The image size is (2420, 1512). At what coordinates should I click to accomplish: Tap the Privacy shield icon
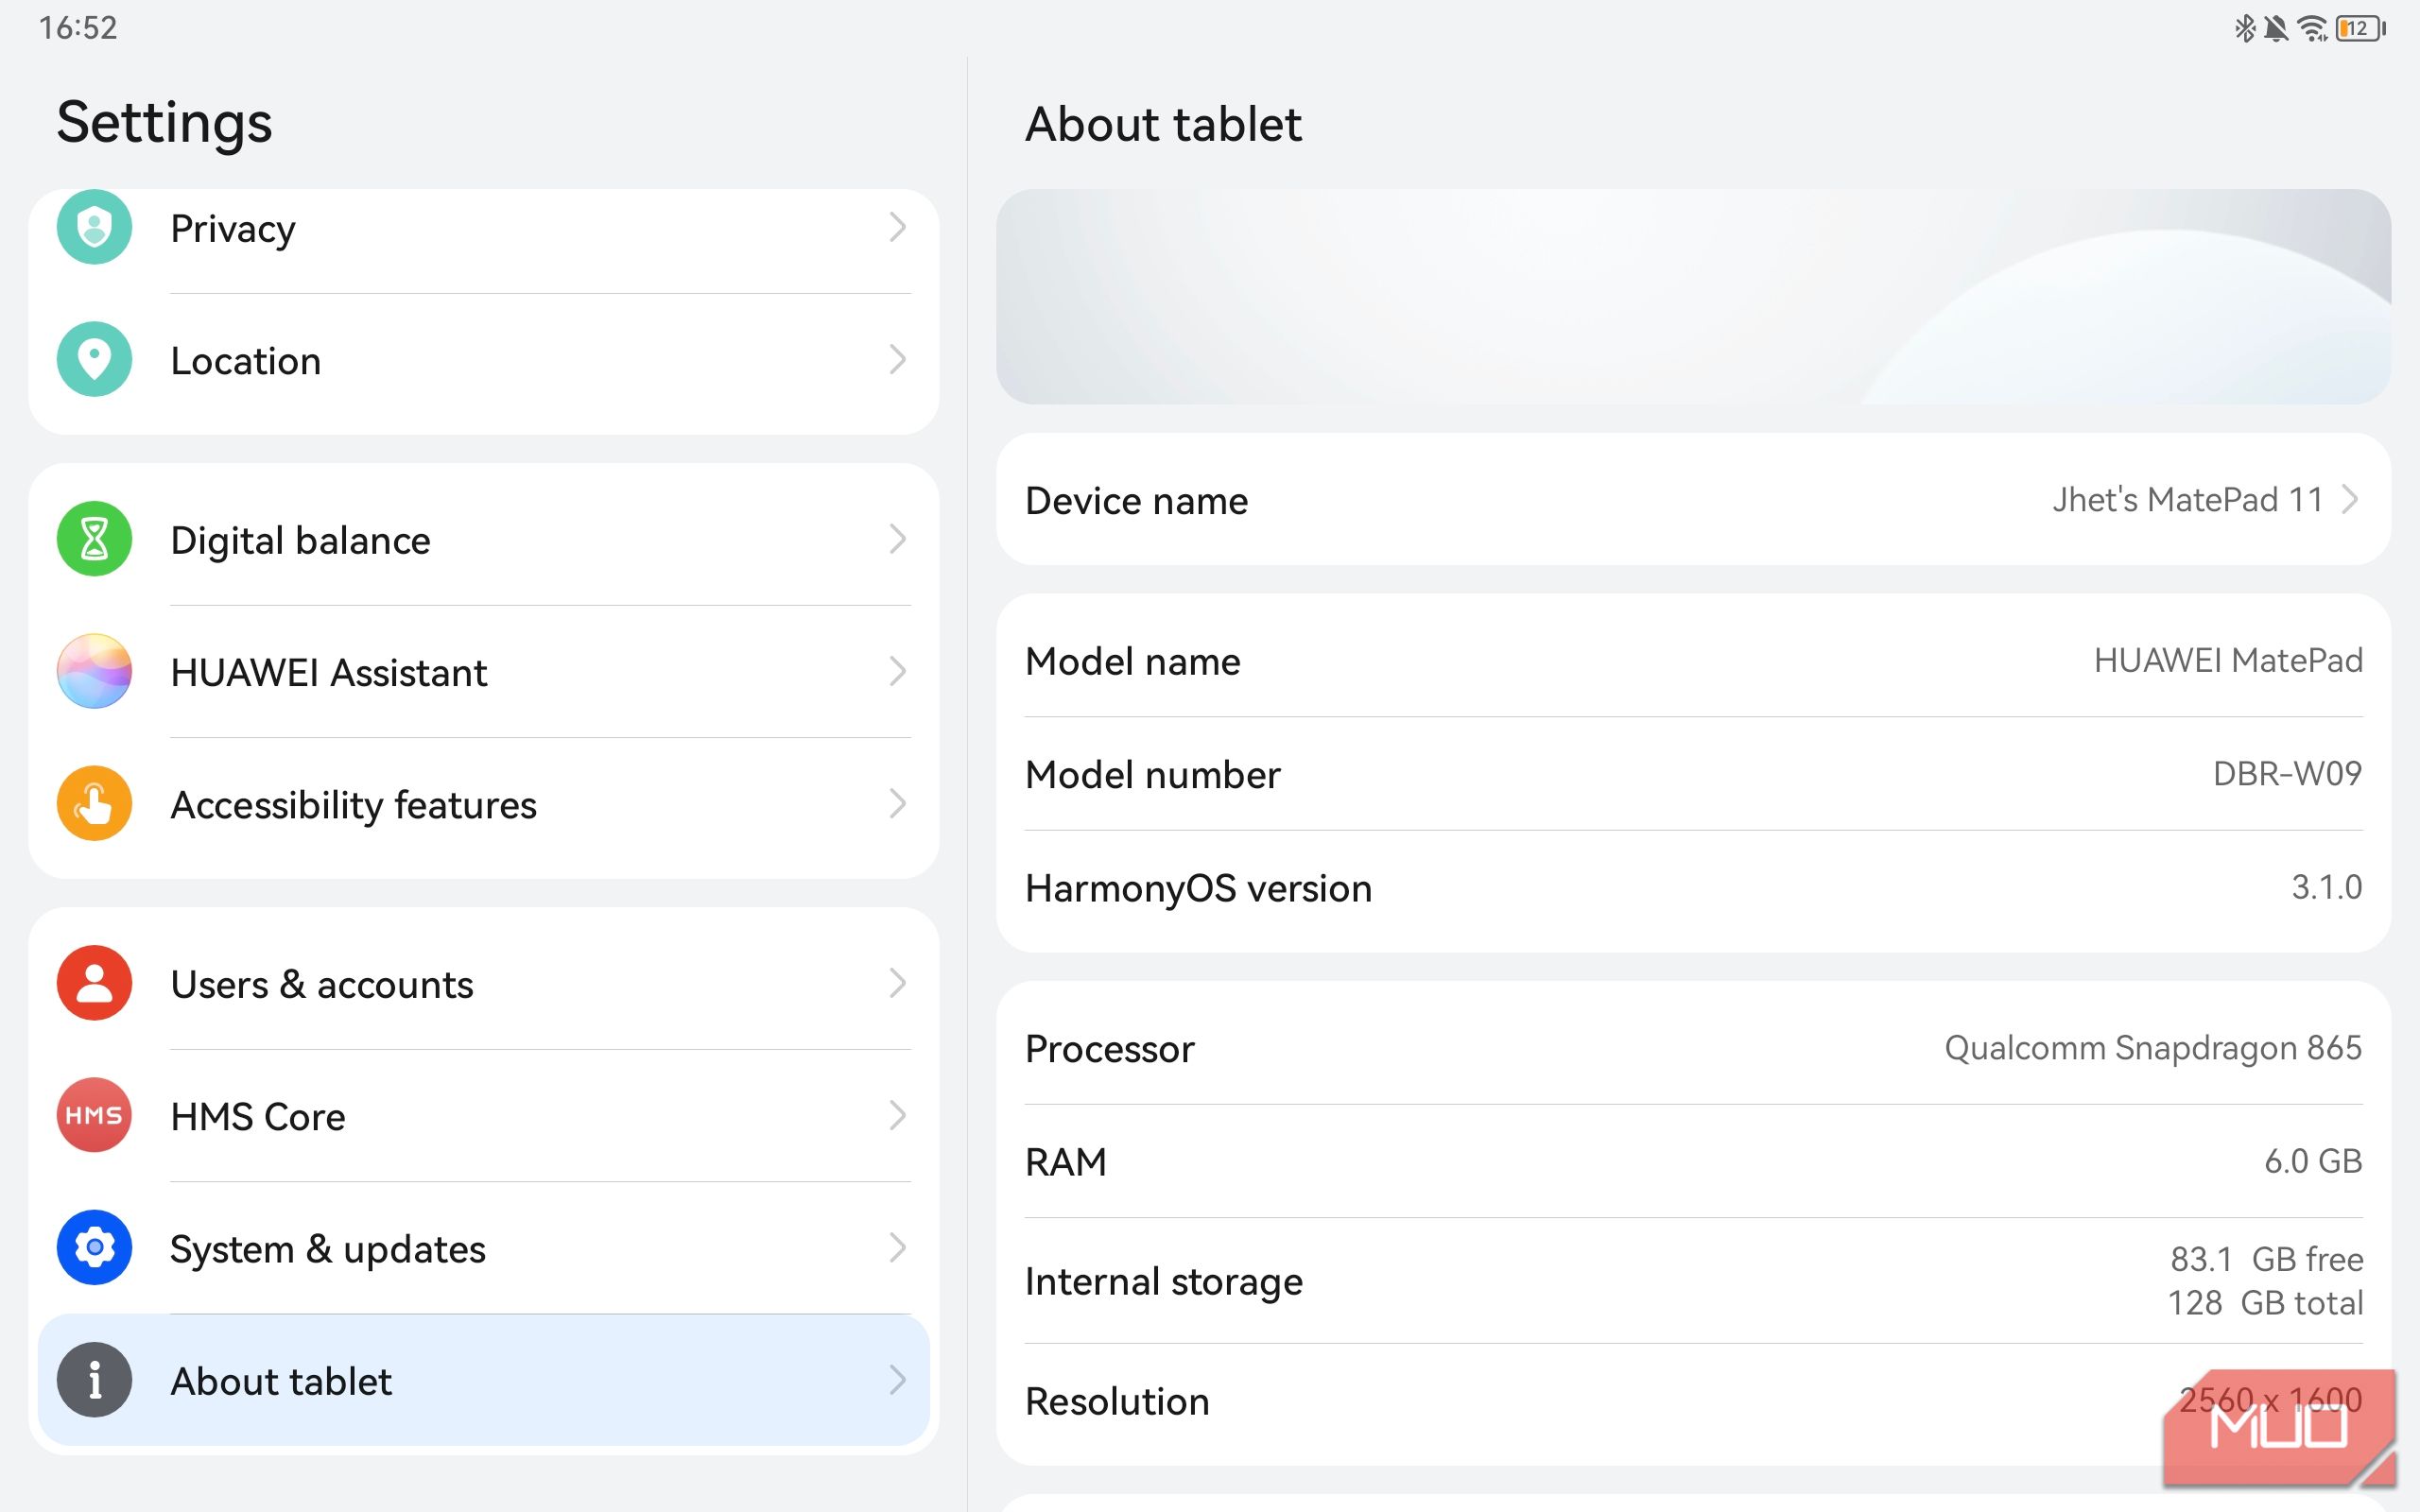click(x=94, y=227)
